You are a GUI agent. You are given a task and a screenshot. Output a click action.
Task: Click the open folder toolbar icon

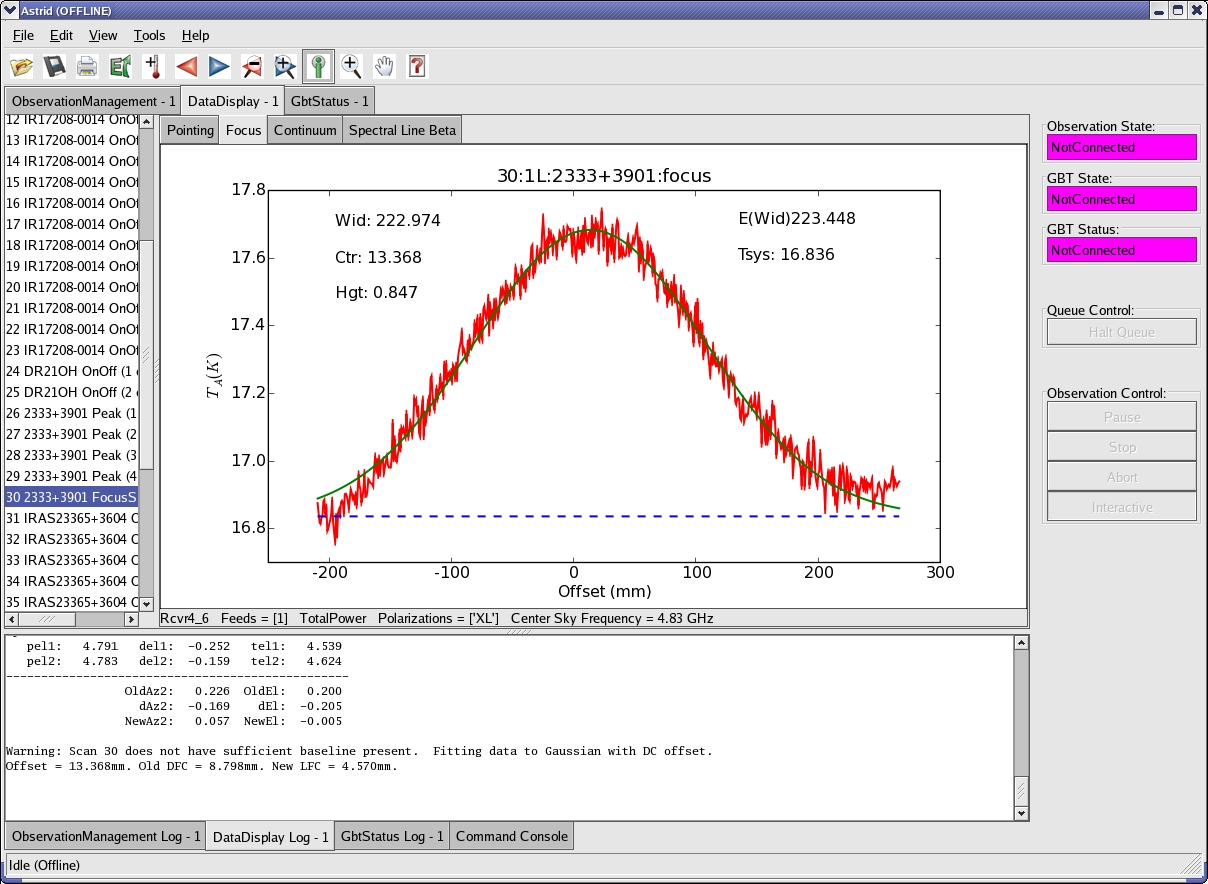[x=22, y=67]
